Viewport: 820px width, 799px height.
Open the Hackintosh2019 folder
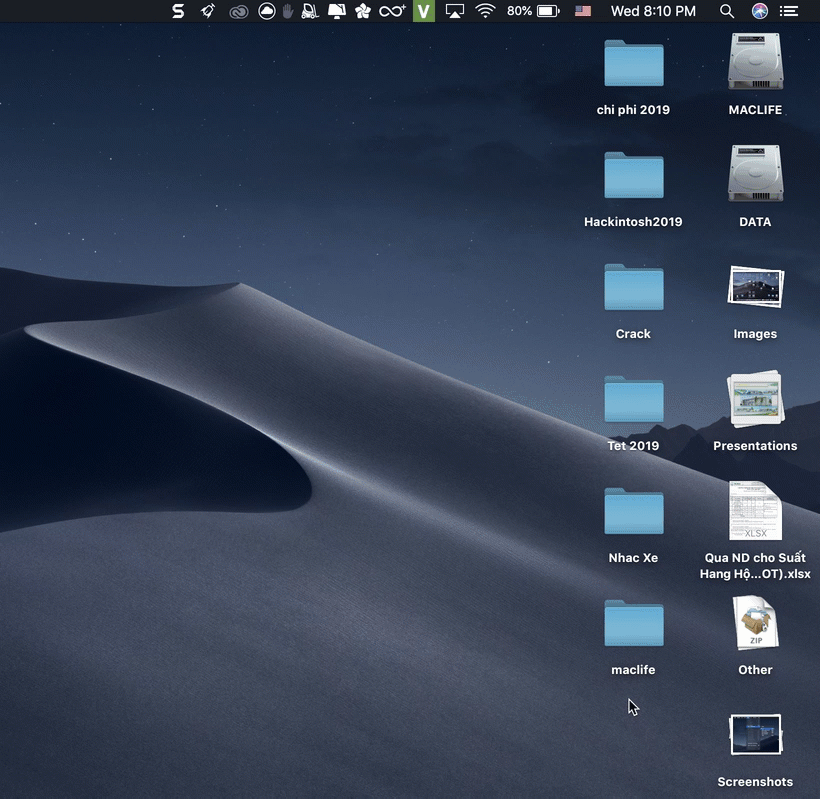coord(633,174)
